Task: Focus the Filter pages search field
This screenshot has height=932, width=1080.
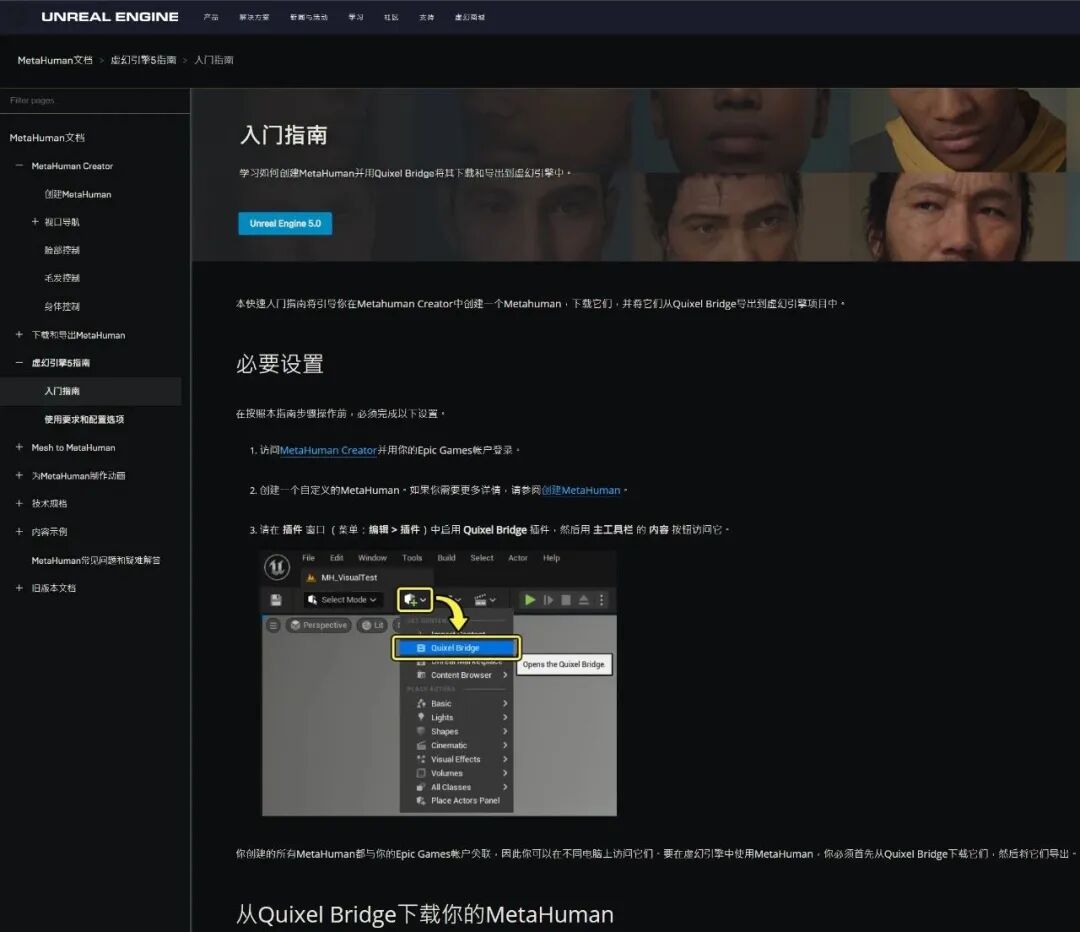Action: click(94, 101)
